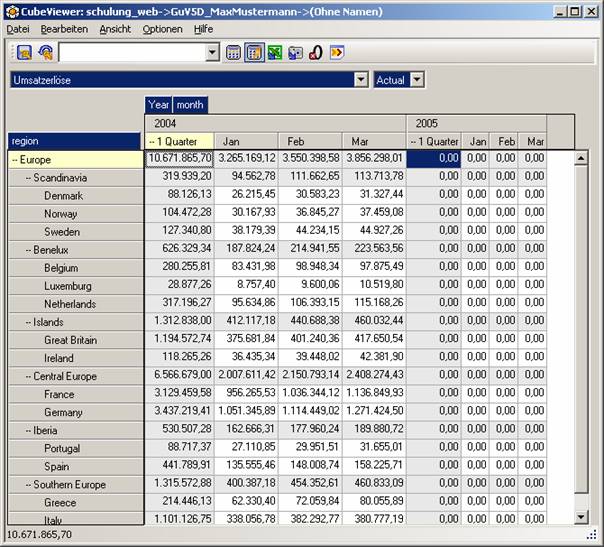Open the Actual scenario dropdown

coord(417,79)
